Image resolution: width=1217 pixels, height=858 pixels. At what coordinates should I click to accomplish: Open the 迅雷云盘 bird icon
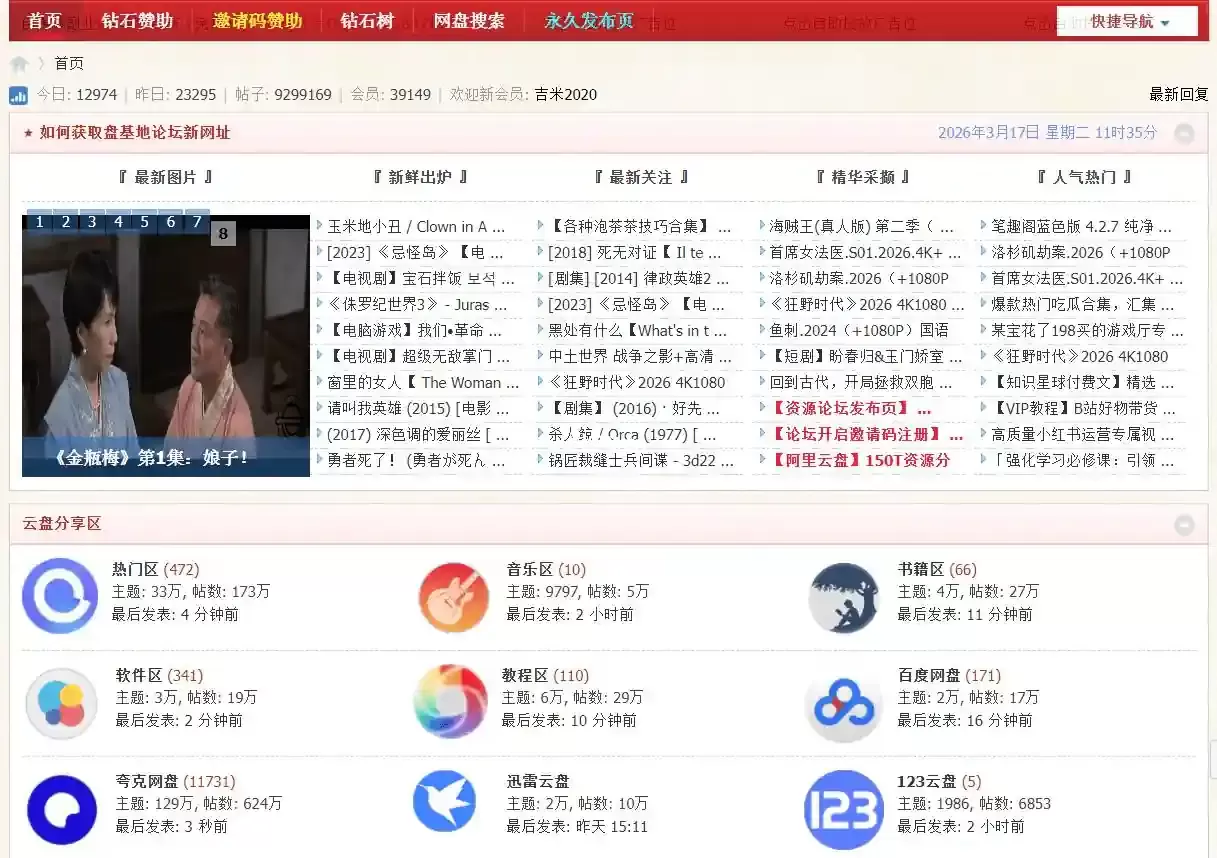tap(445, 802)
